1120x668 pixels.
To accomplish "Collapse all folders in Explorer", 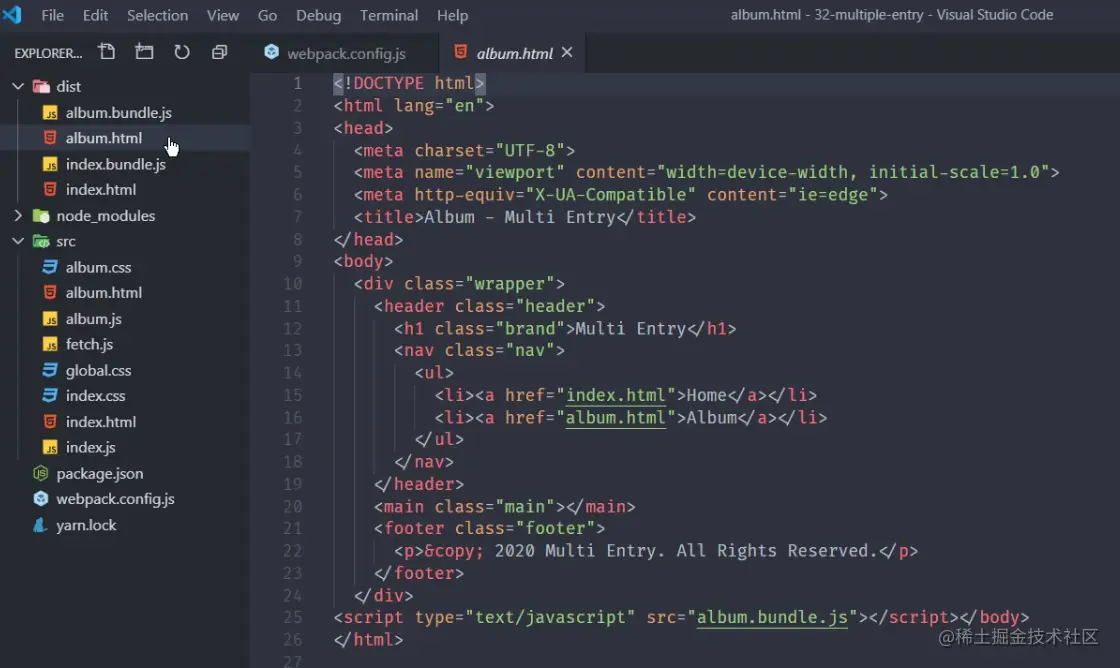I will [219, 51].
